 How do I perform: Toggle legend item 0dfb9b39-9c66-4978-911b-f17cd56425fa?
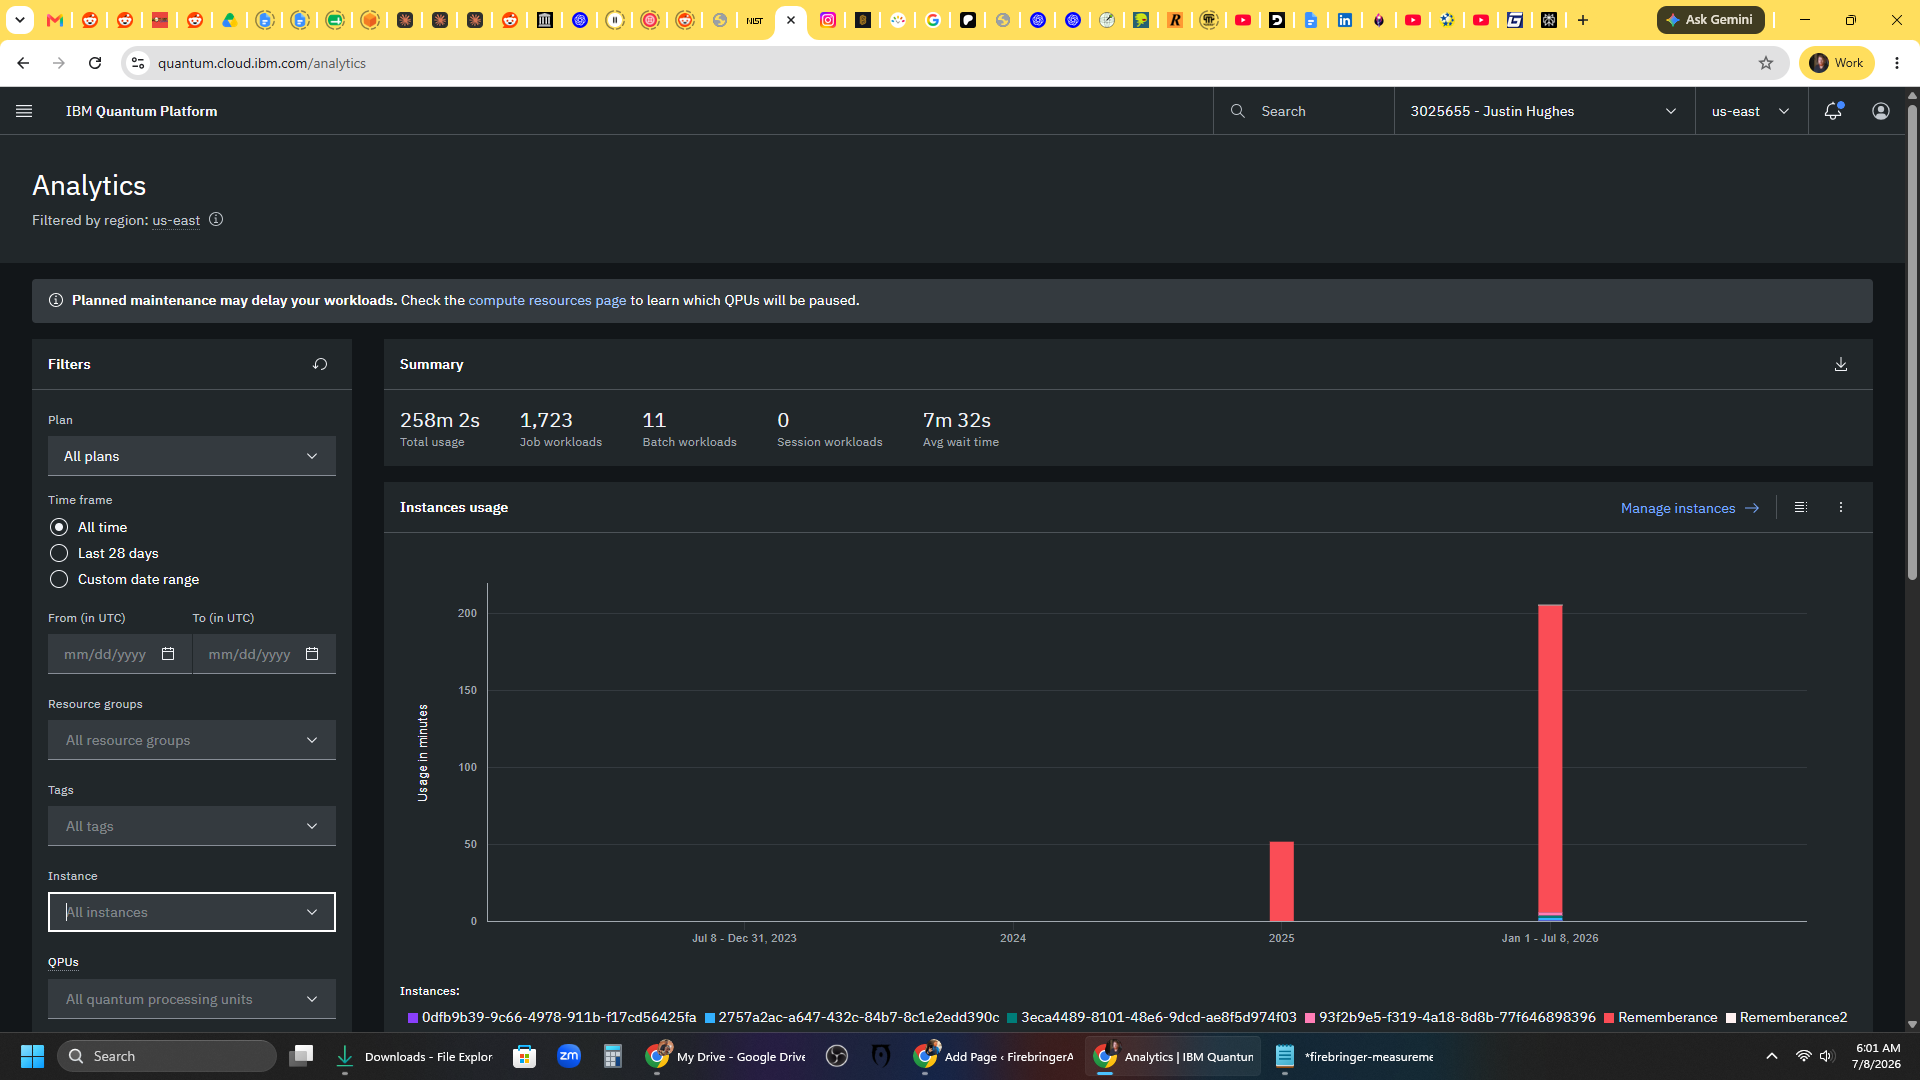552,1017
